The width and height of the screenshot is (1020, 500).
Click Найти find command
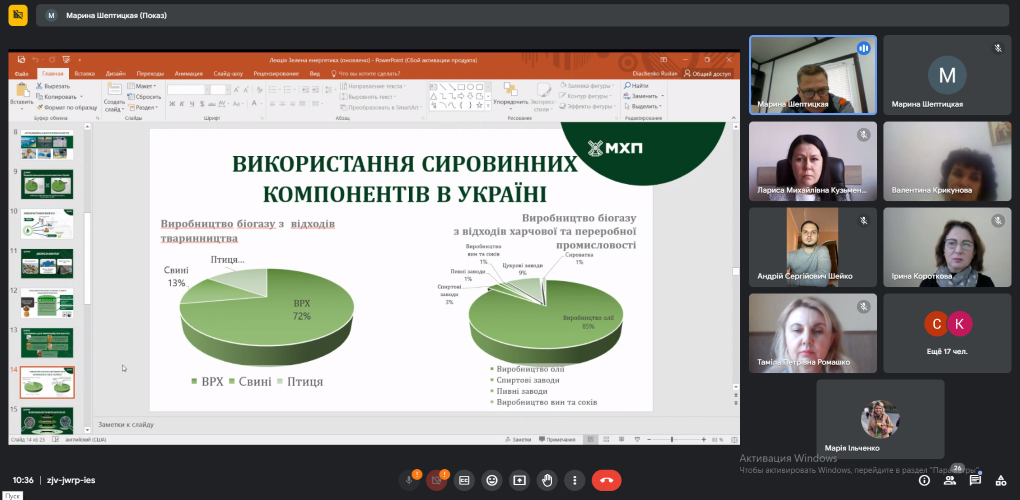(x=636, y=86)
